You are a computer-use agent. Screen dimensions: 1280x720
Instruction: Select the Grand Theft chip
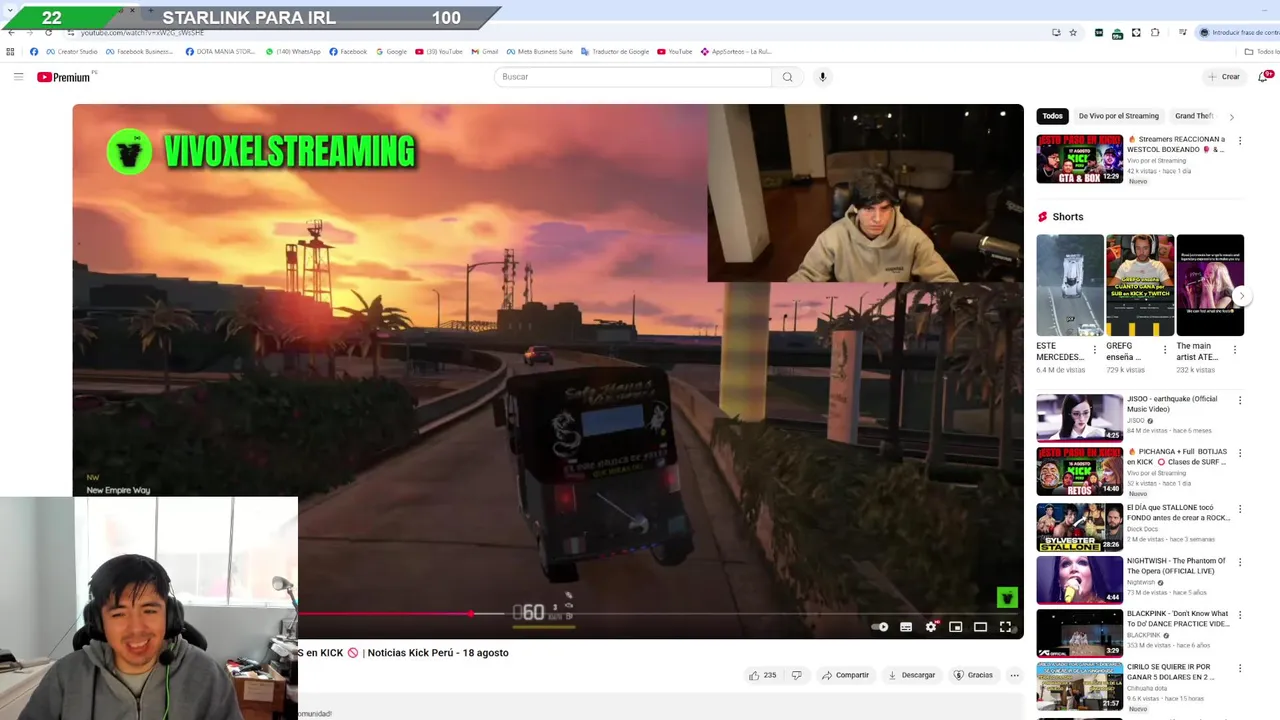point(1194,116)
